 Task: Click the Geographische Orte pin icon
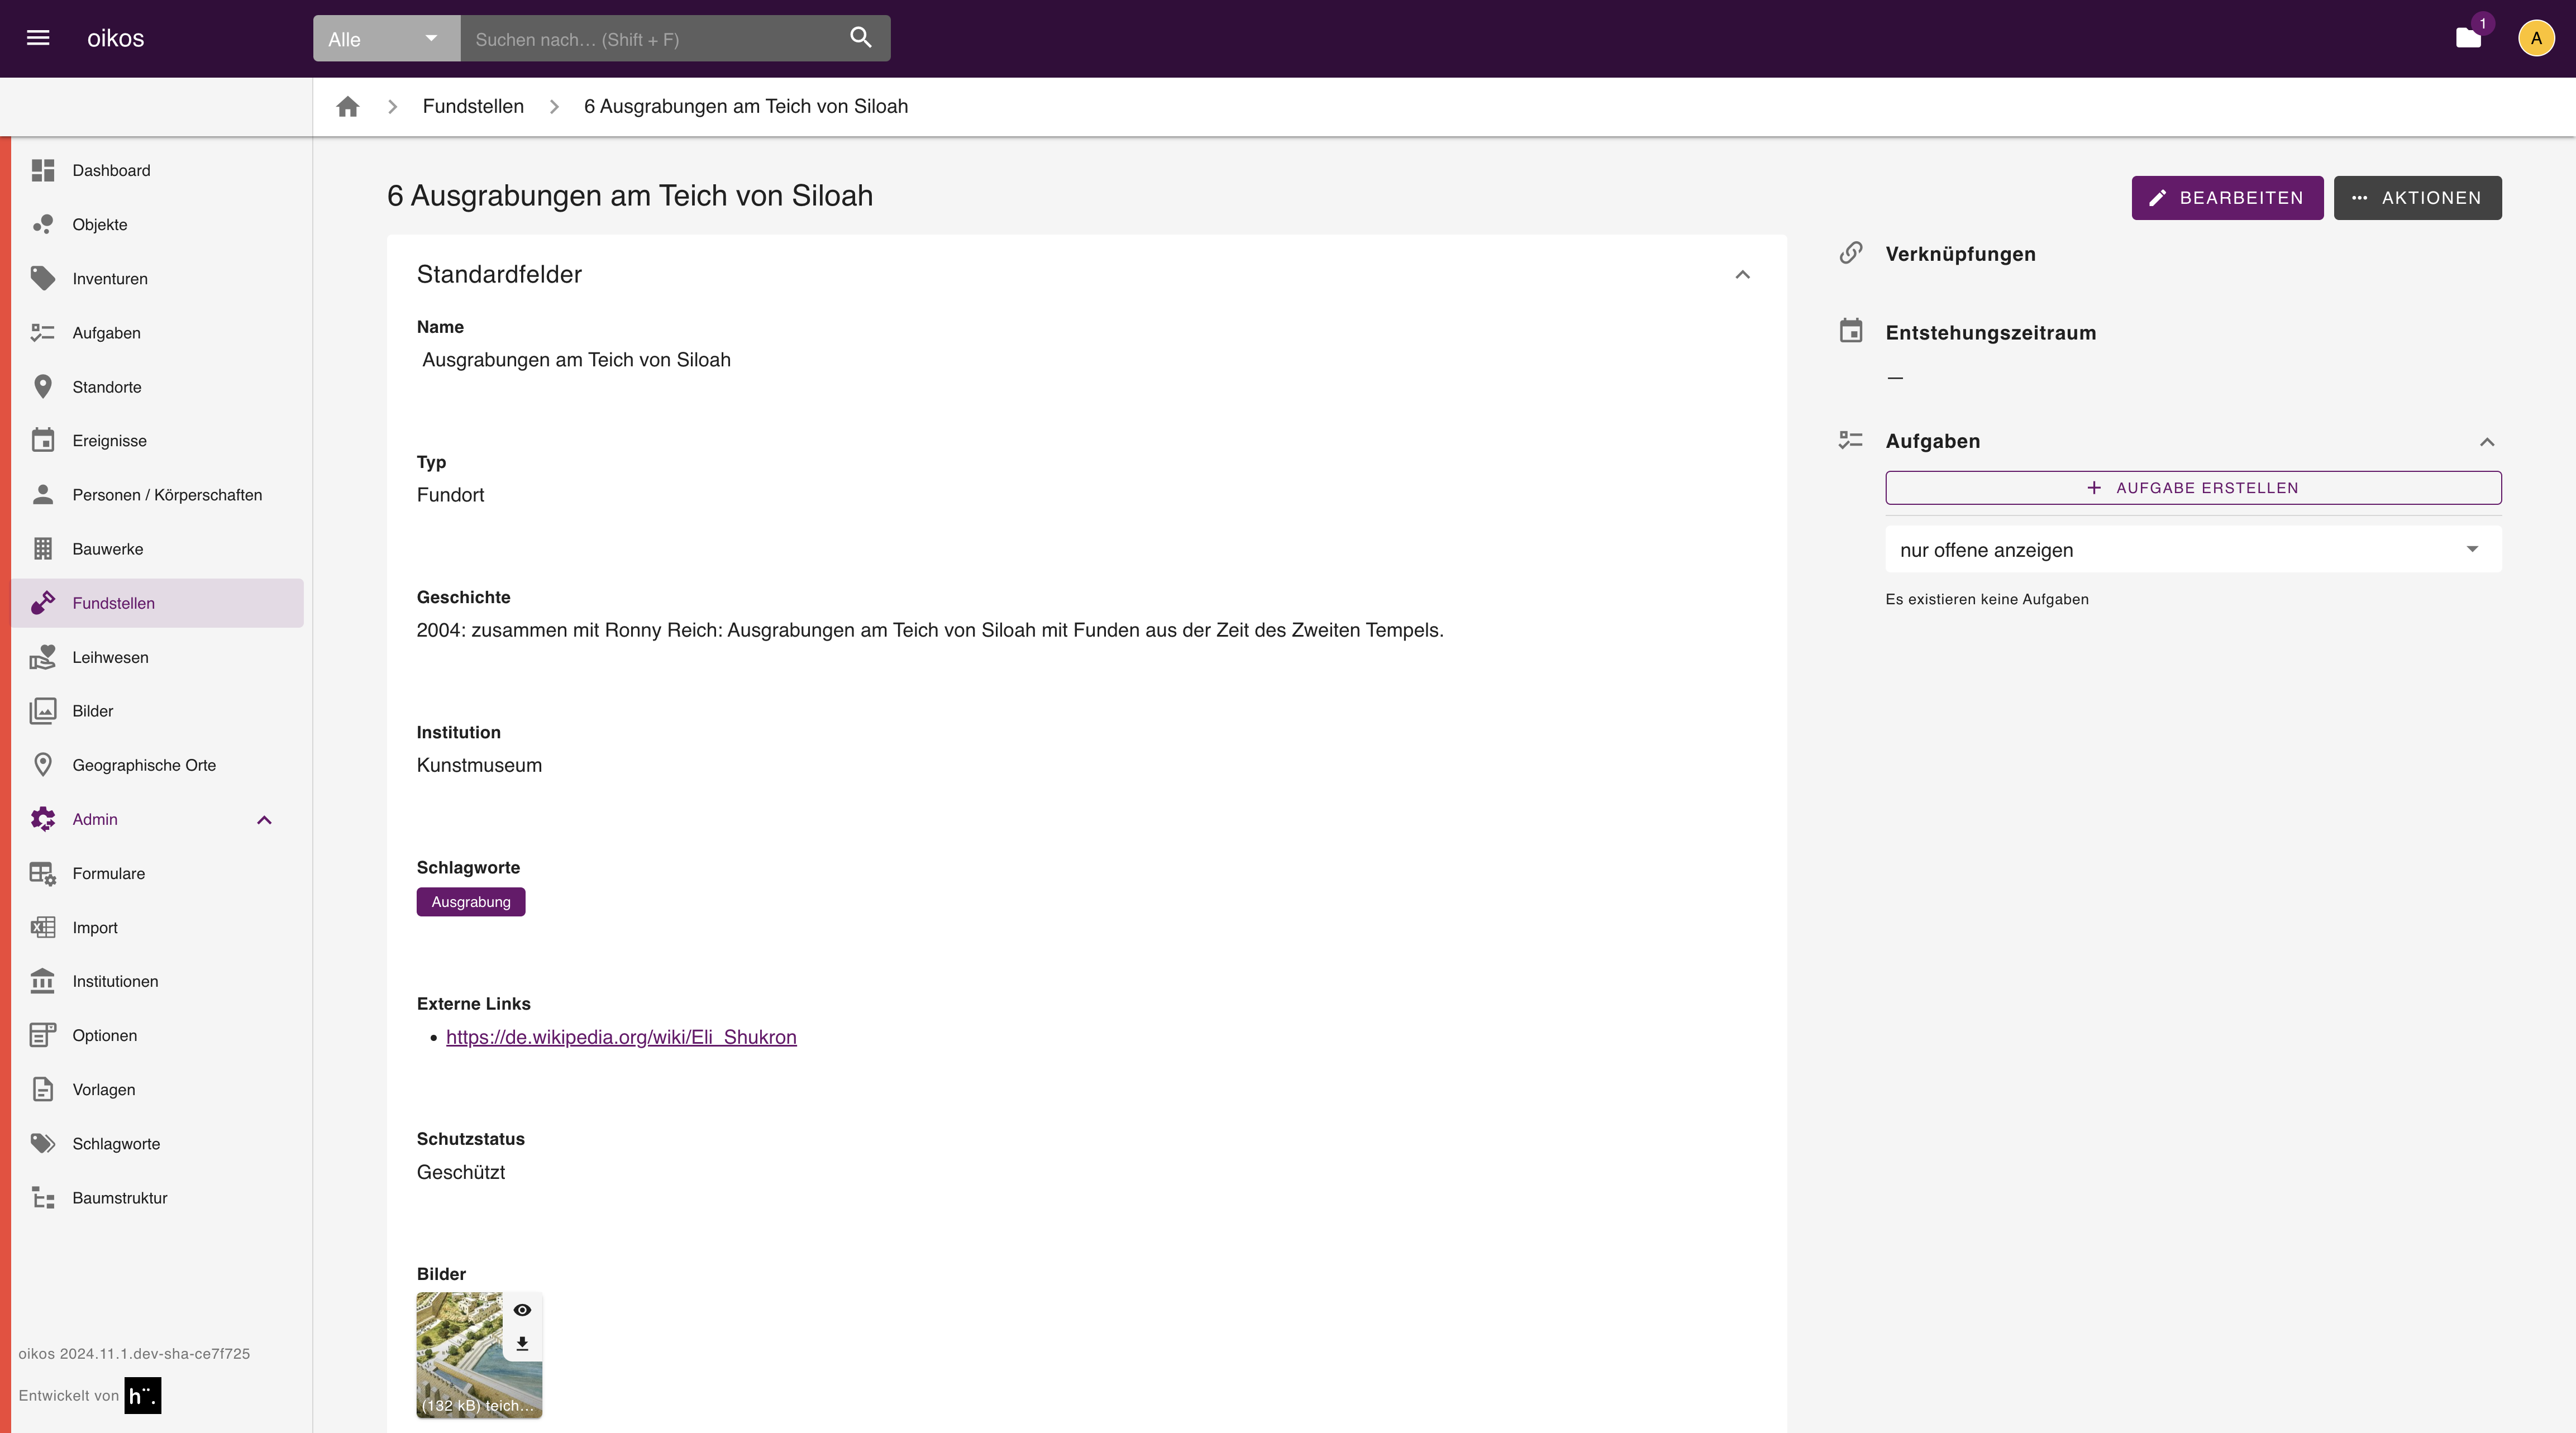[x=43, y=764]
